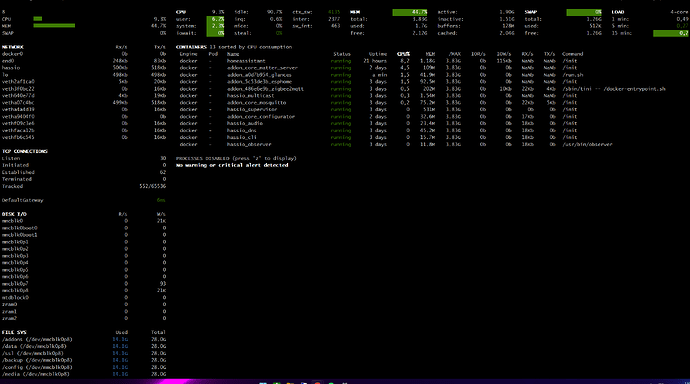Click the ctx_sw value in CPU stats
Screen dimensions: 690x384
pyautogui.click(x=334, y=12)
